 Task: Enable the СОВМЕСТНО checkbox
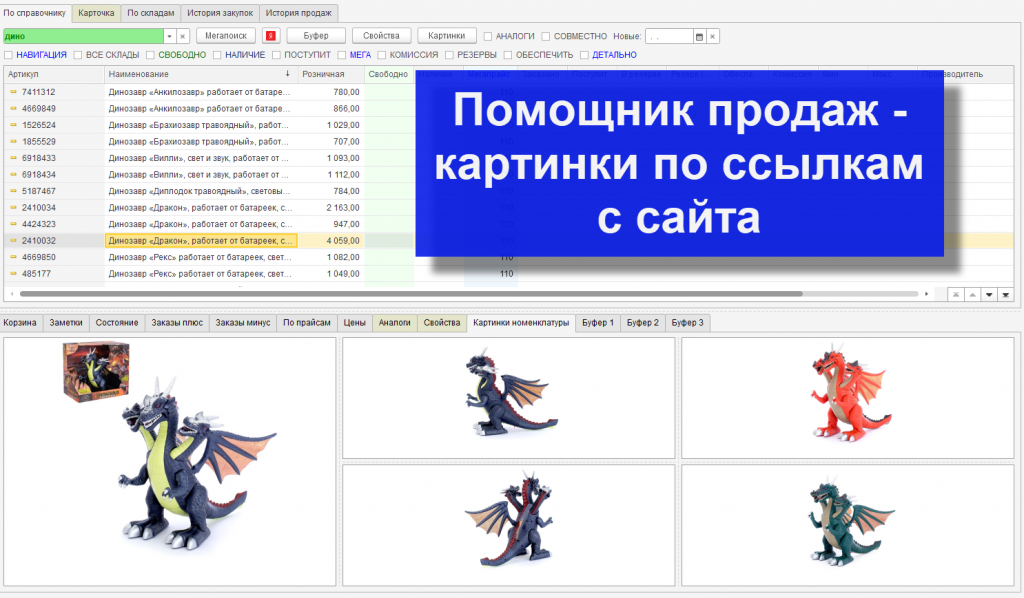(x=546, y=37)
